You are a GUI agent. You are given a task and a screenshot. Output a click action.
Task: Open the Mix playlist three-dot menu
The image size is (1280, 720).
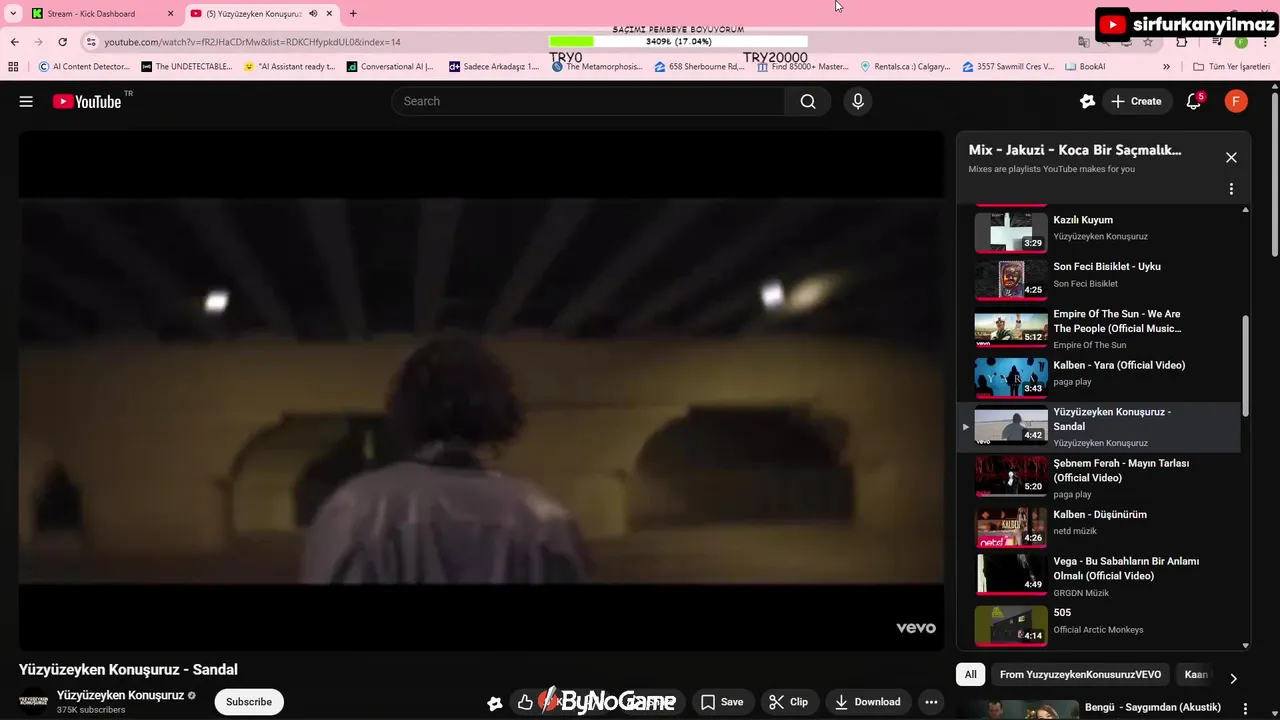[x=1231, y=189]
